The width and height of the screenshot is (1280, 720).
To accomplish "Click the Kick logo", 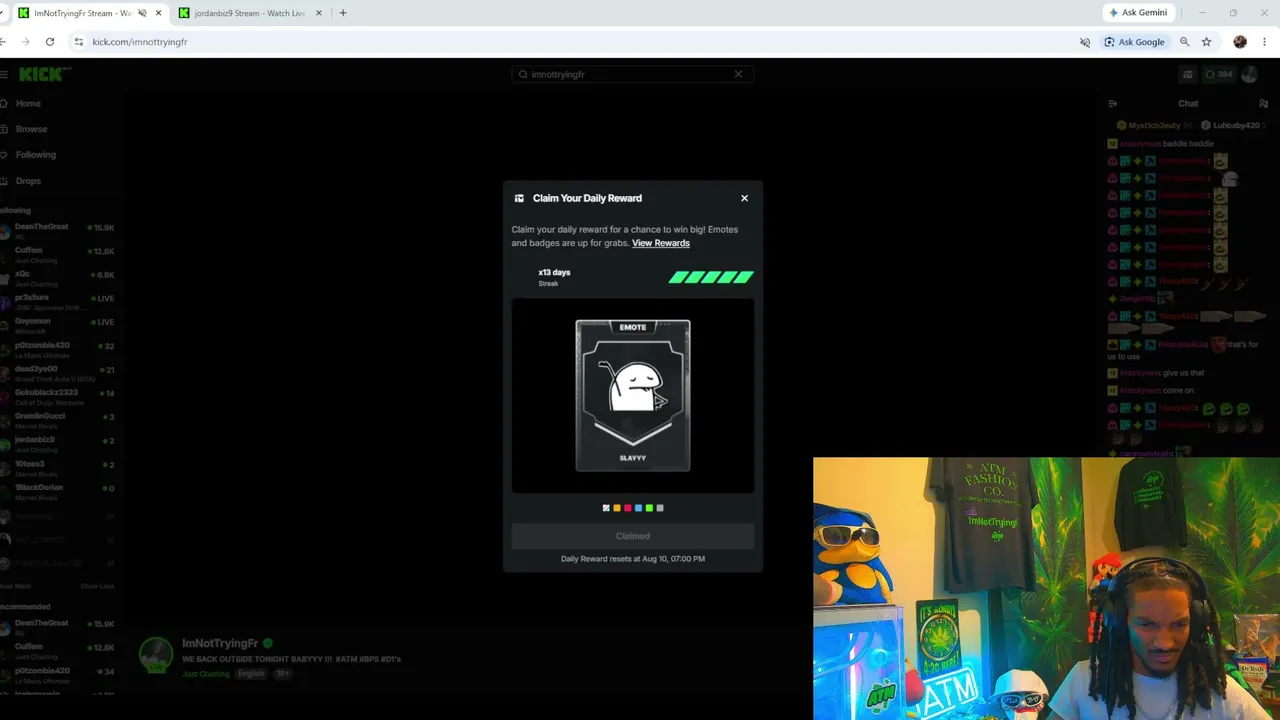I will tap(44, 74).
